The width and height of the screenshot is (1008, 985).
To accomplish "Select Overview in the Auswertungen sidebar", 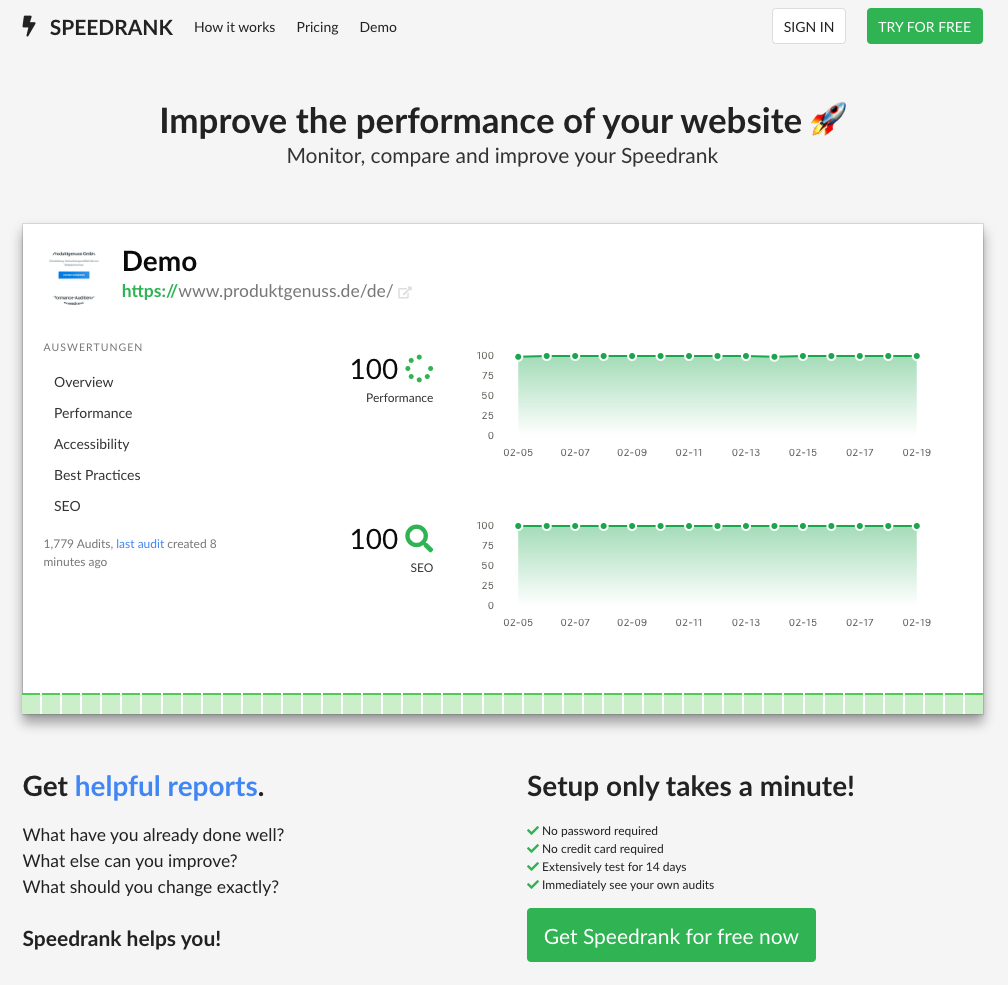I will pyautogui.click(x=84, y=382).
